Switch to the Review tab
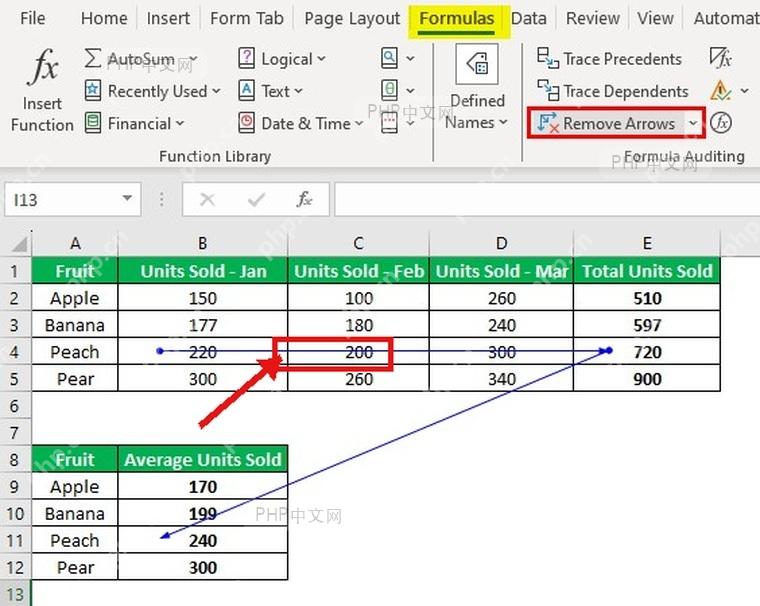Viewport: 760px width, 606px height. point(593,18)
